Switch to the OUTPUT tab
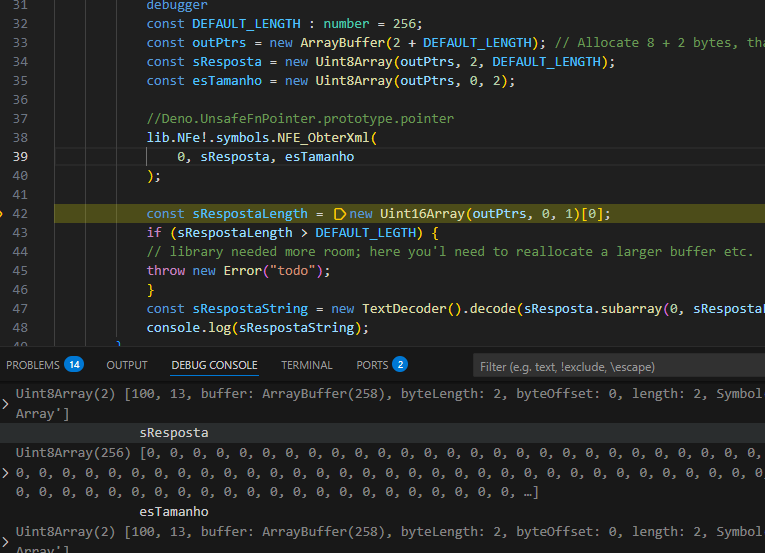This screenshot has height=553, width=765. (127, 365)
